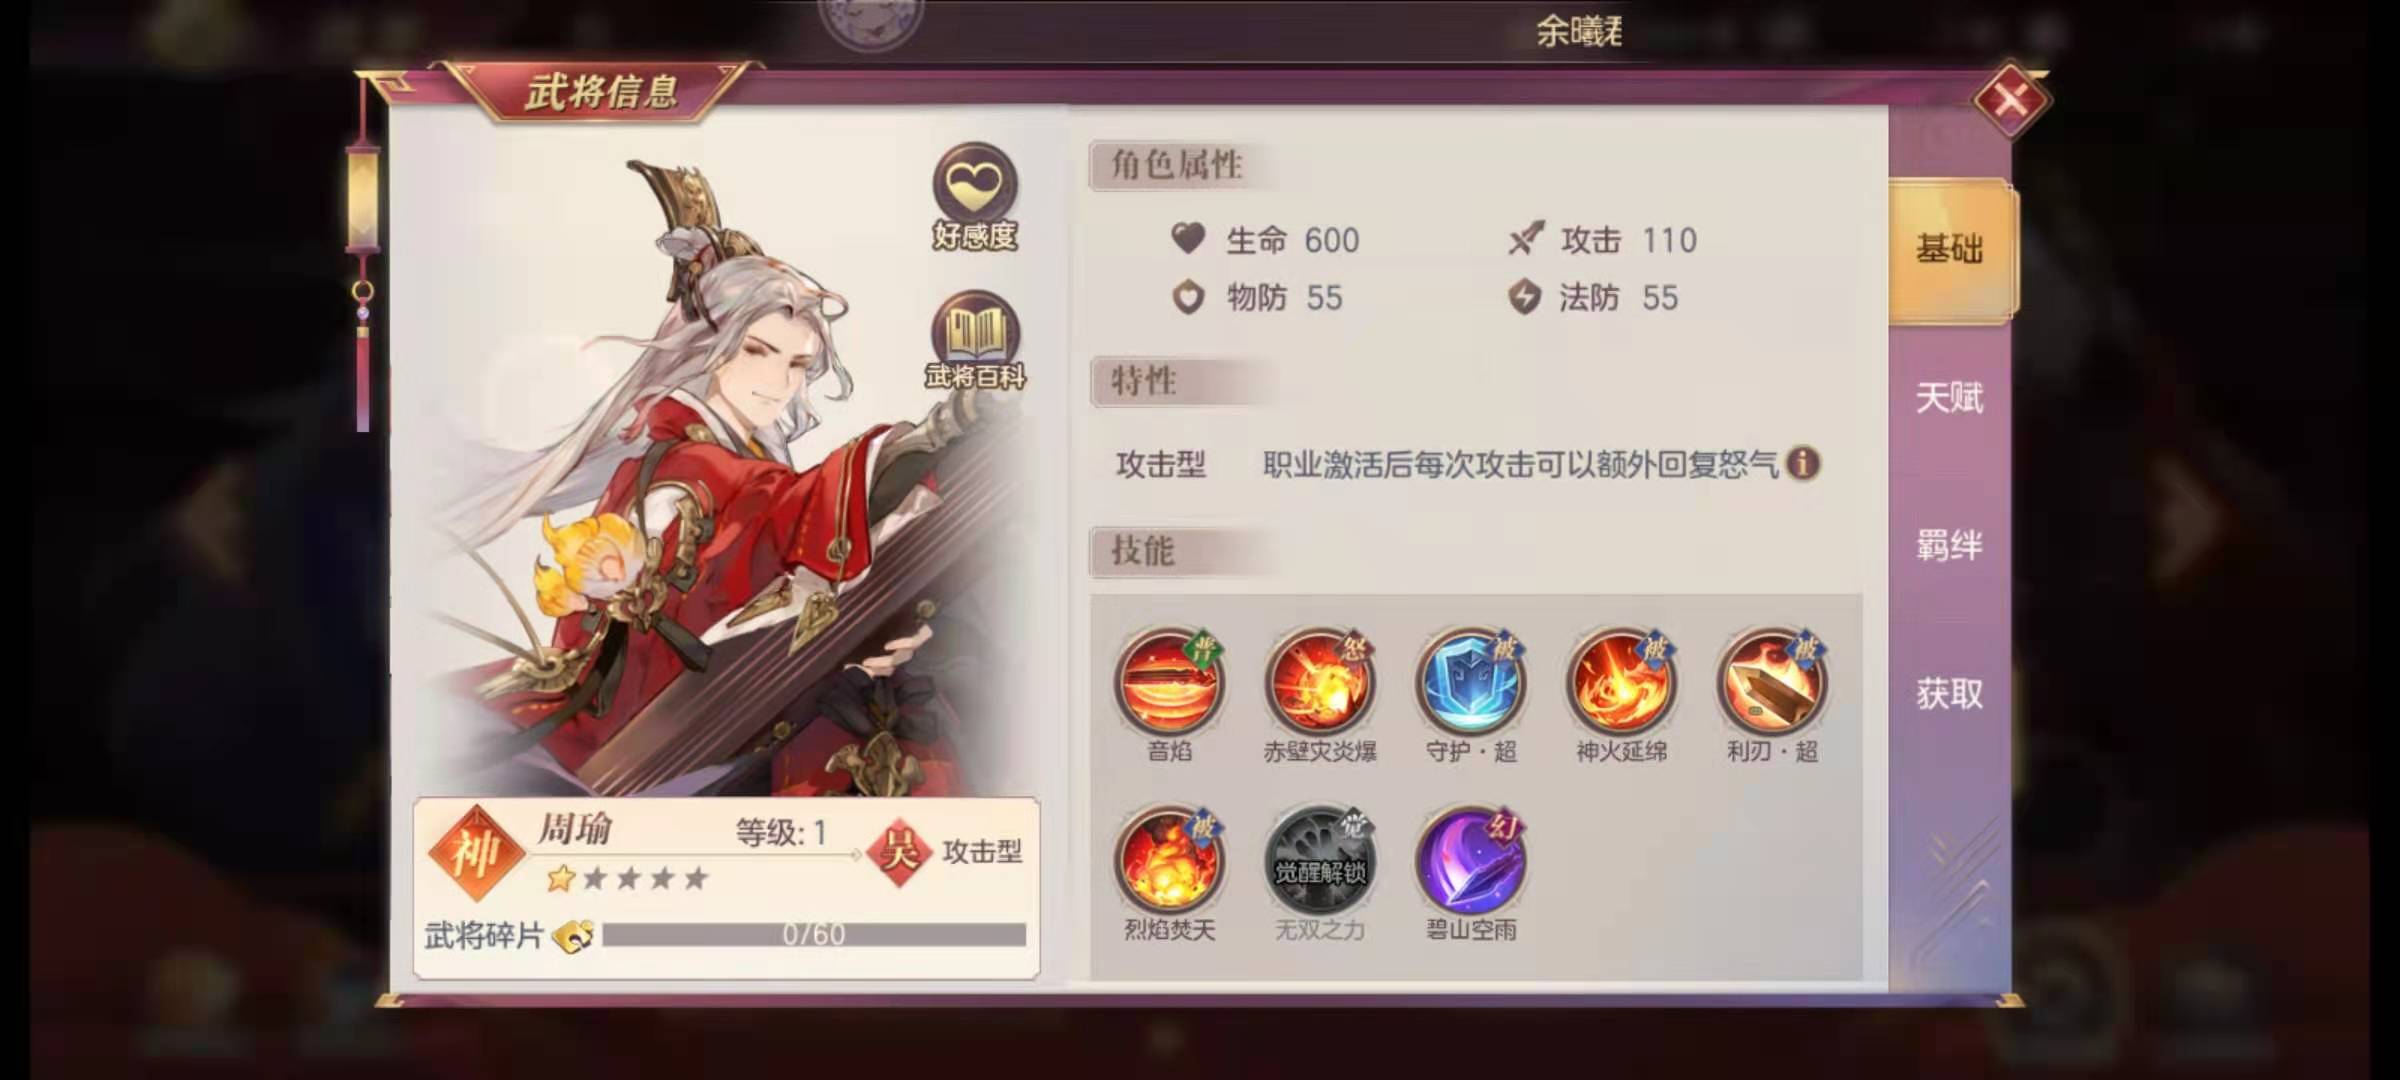Select the 碧山空雨 skill icon
Image resolution: width=2400 pixels, height=1080 pixels.
point(1470,862)
